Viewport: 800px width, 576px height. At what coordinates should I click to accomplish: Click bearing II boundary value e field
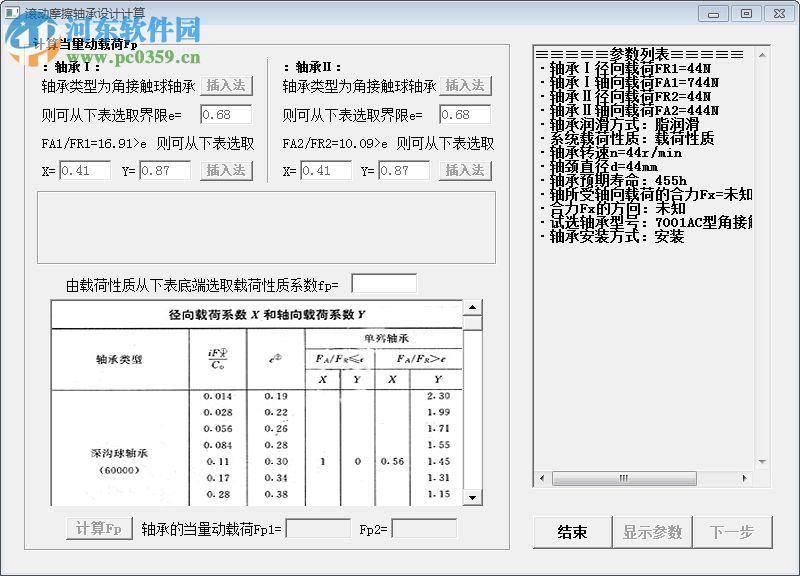[x=465, y=114]
